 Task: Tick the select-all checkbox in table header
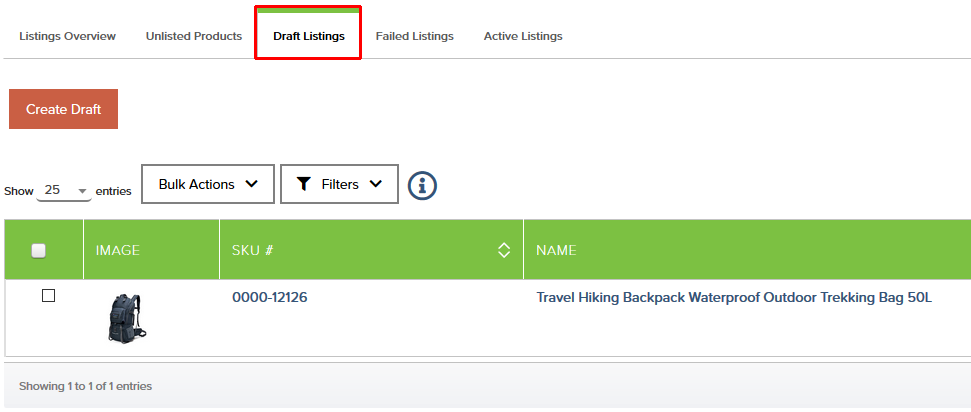click(x=39, y=250)
